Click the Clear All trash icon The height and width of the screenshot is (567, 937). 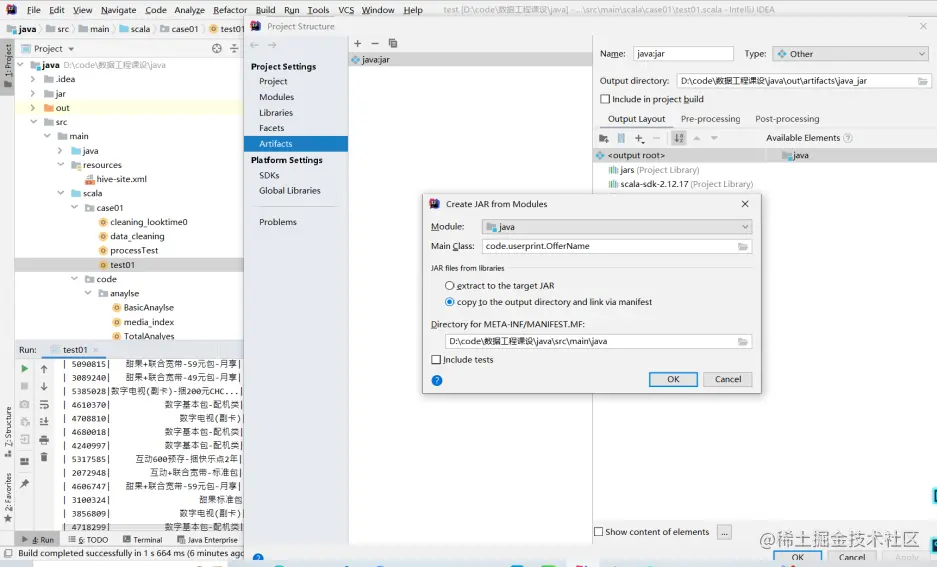point(44,457)
